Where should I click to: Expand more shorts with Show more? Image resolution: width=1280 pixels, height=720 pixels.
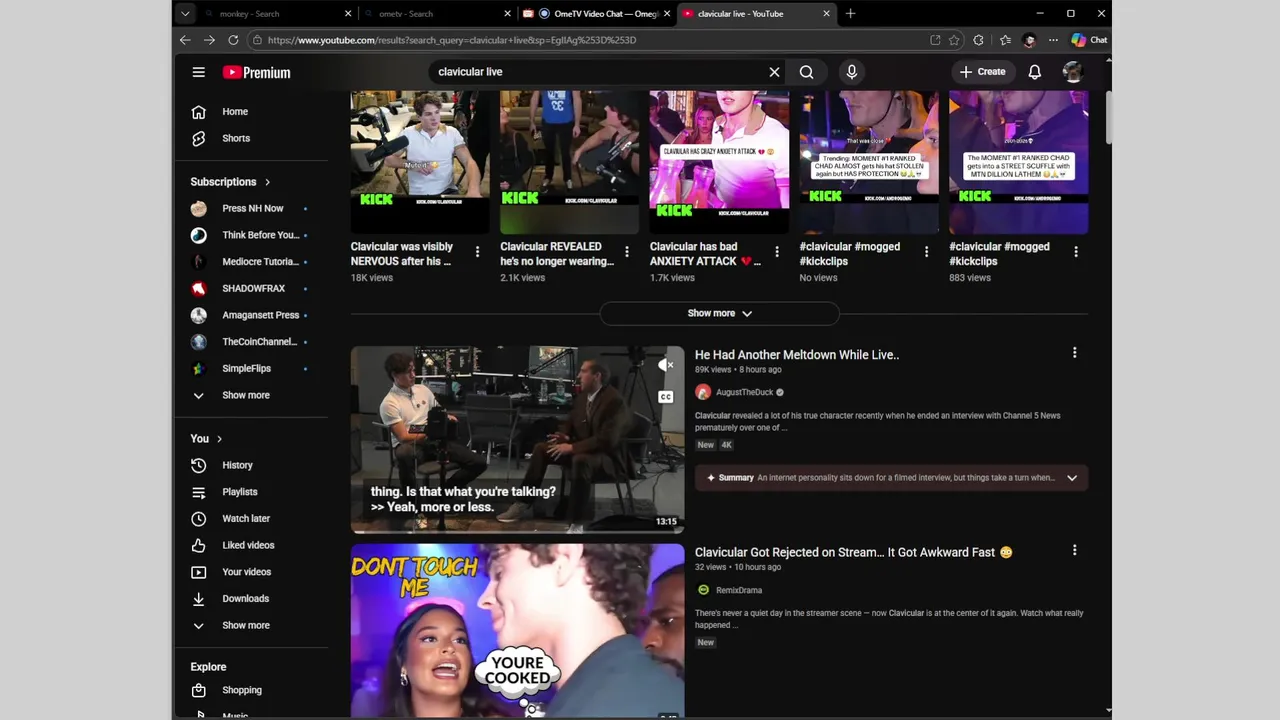pyautogui.click(x=719, y=313)
